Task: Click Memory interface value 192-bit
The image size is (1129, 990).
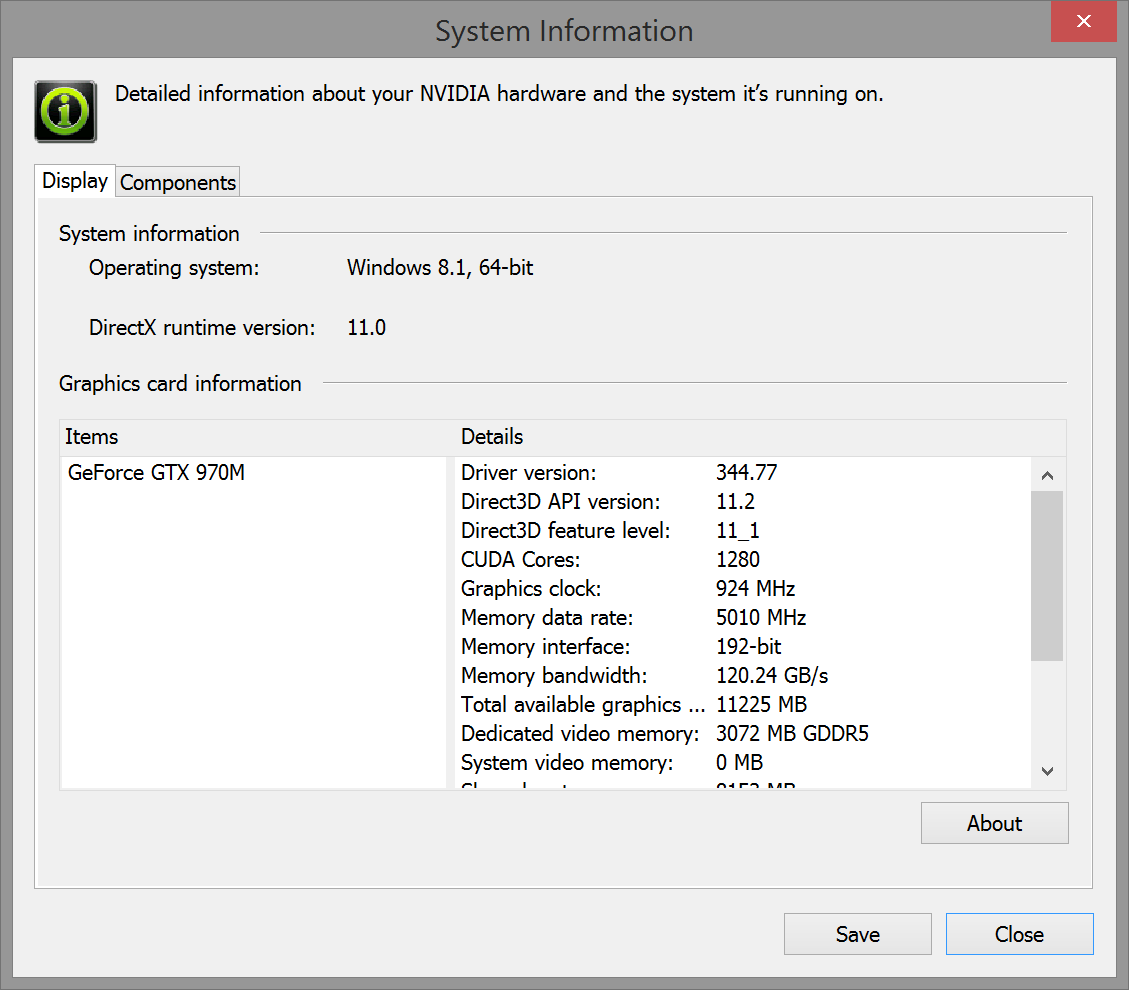Action: pos(748,647)
